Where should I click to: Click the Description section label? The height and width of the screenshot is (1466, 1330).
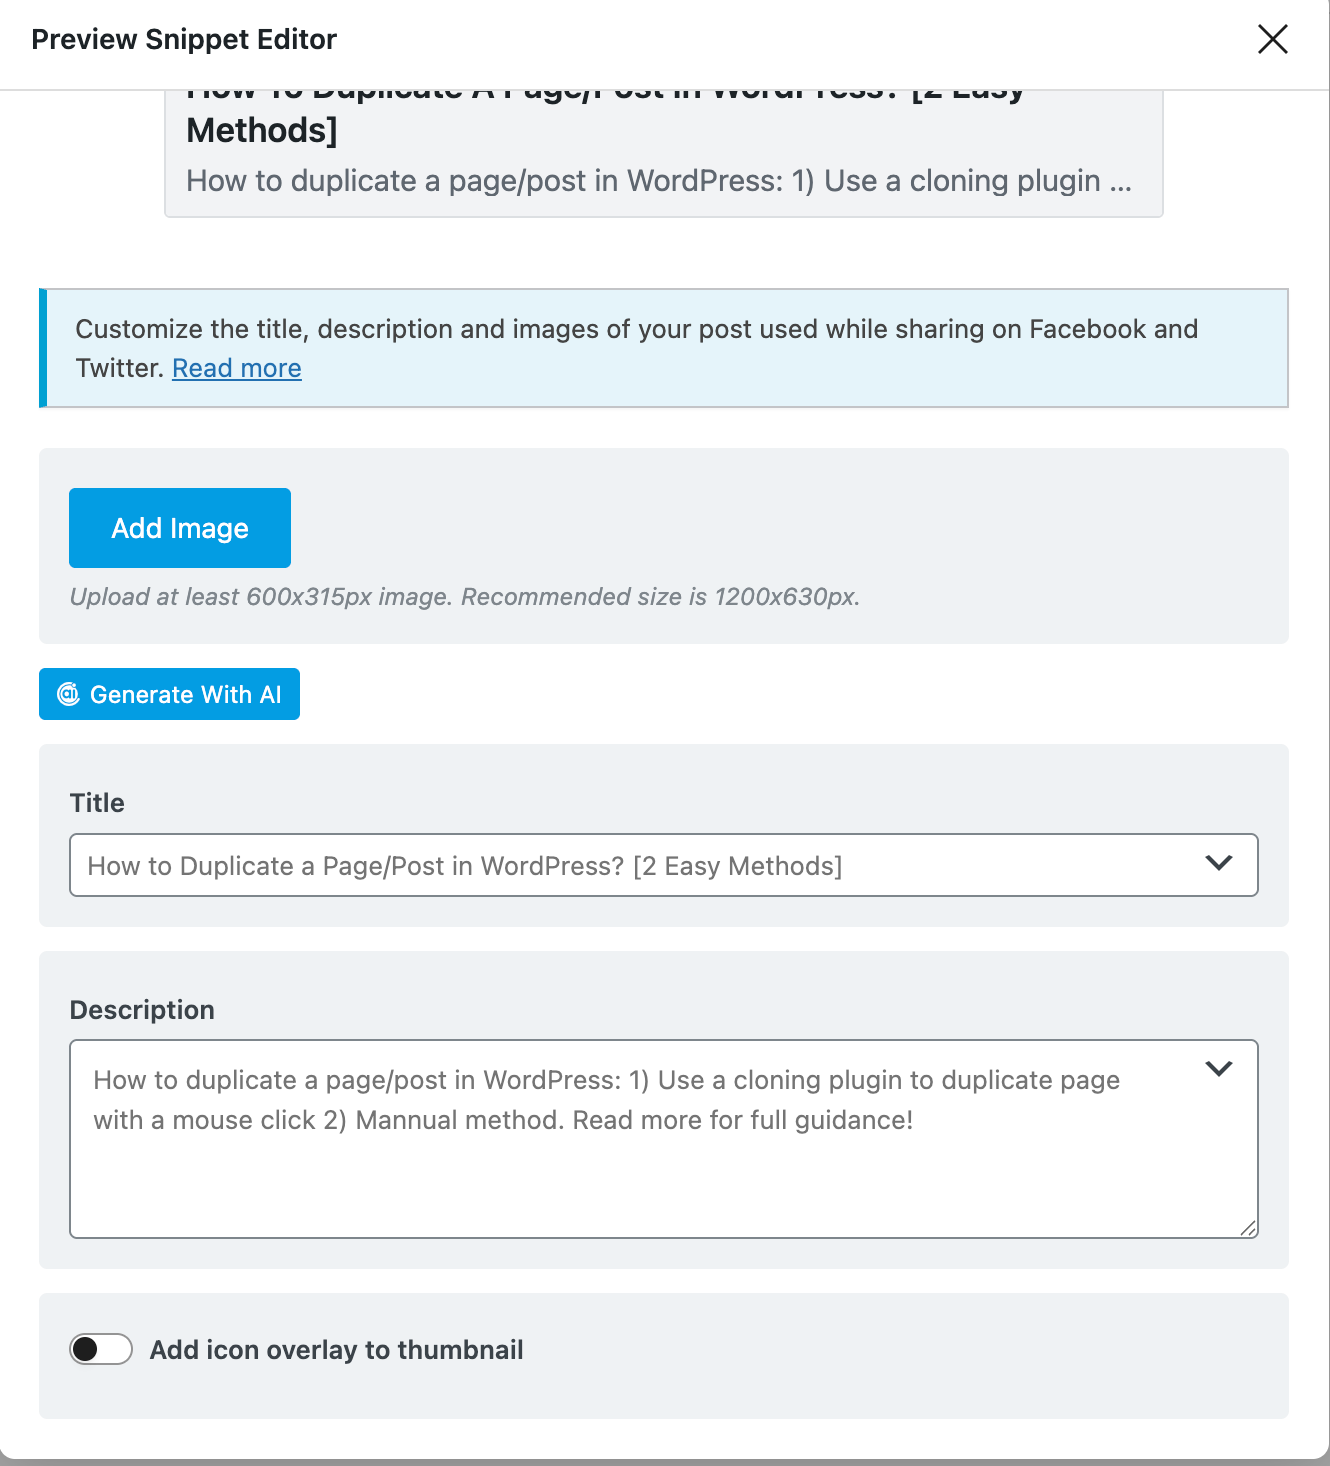[x=141, y=1010]
